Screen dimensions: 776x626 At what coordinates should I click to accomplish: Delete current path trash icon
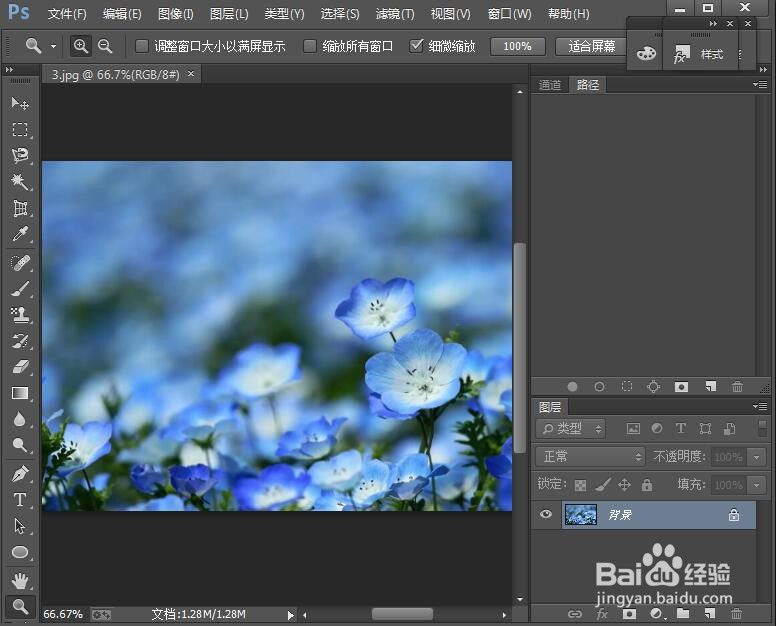737,386
